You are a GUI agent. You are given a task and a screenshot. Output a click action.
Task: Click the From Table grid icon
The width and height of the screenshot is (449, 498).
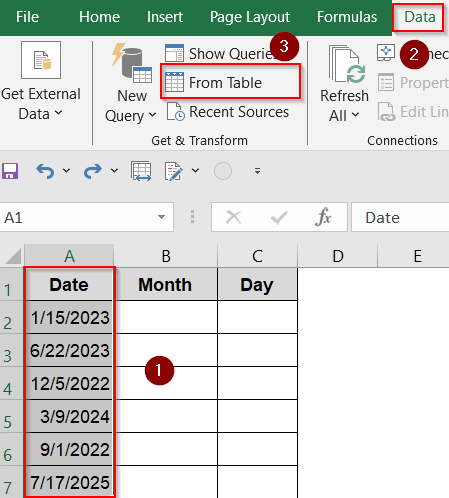(174, 82)
